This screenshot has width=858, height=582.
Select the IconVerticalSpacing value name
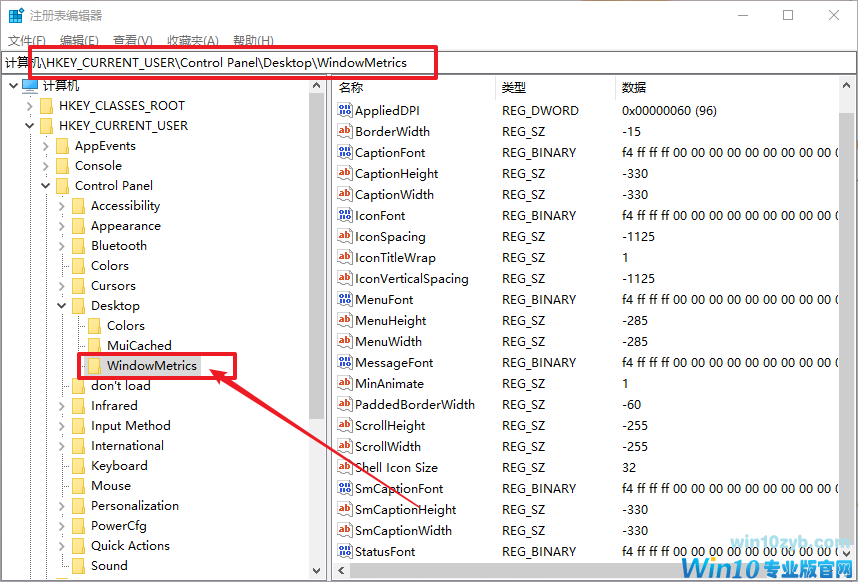411,278
